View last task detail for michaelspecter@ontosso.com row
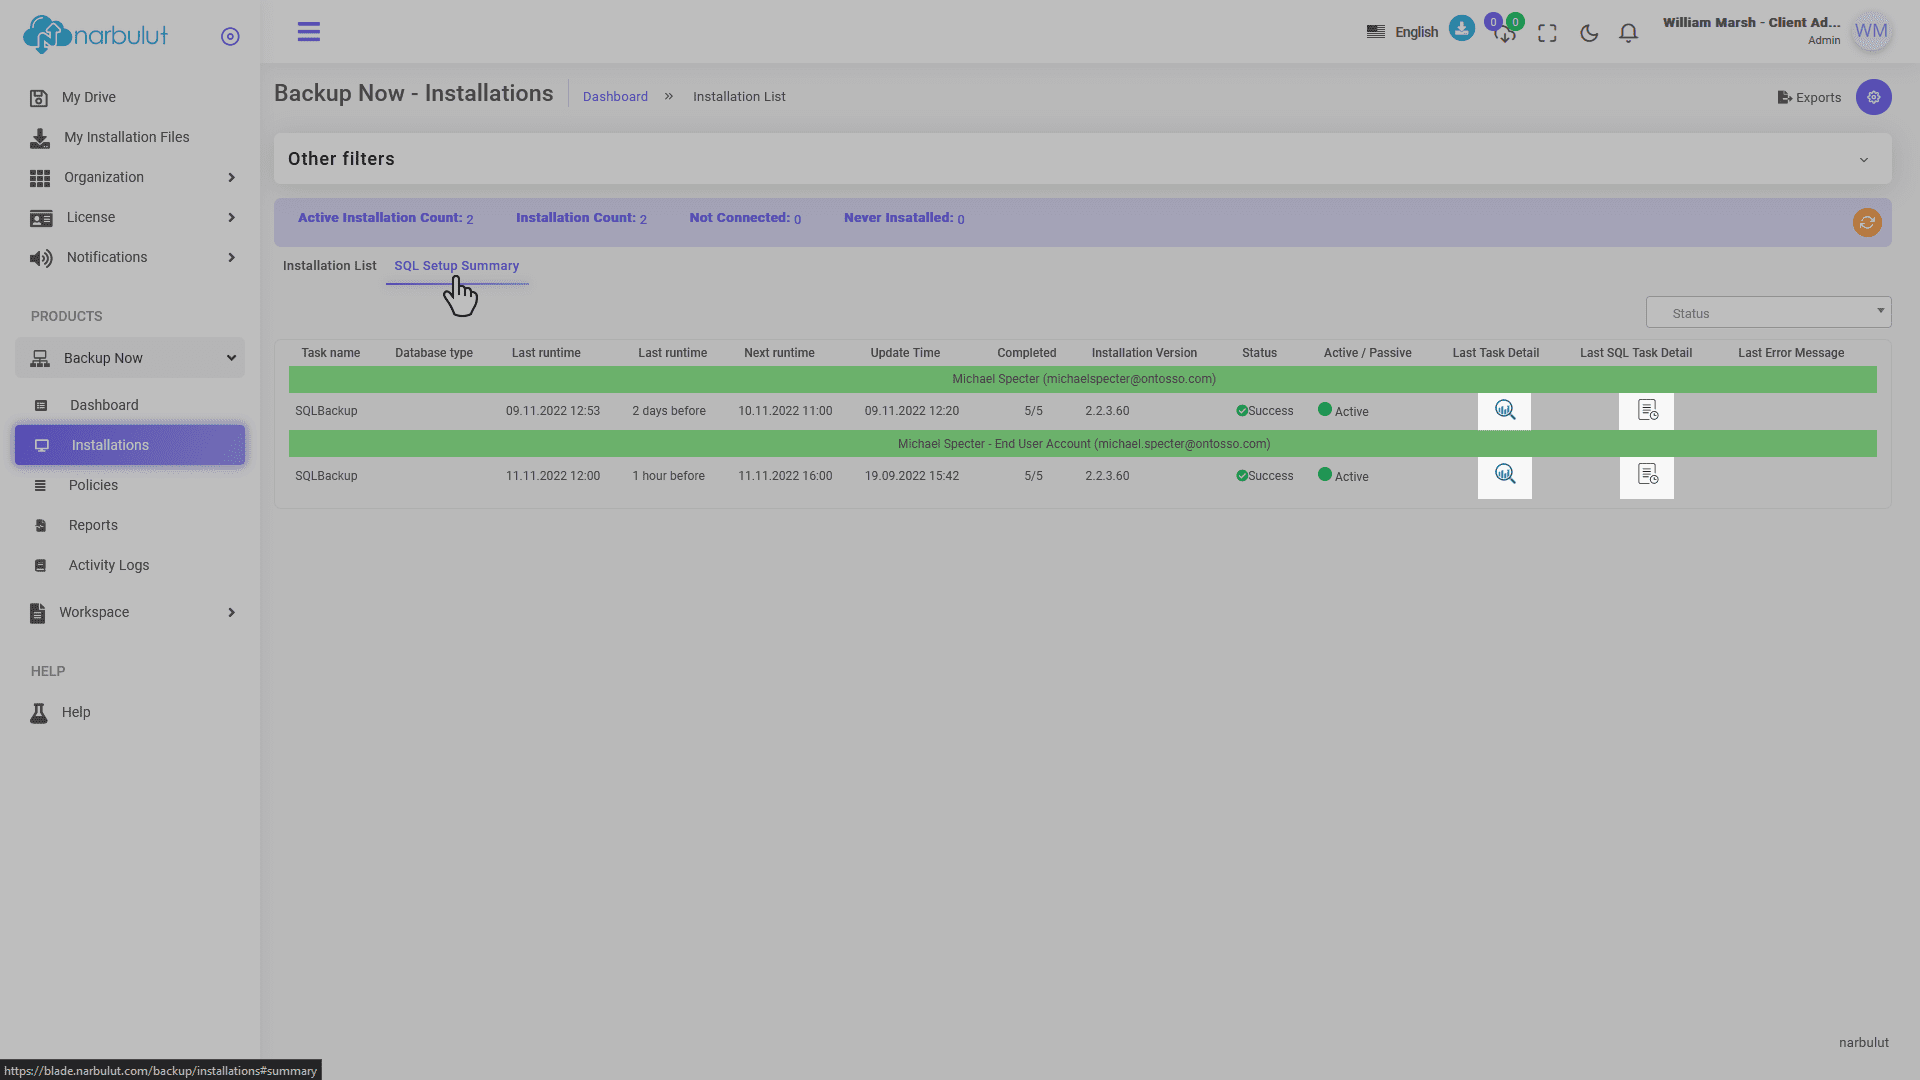 point(1504,411)
